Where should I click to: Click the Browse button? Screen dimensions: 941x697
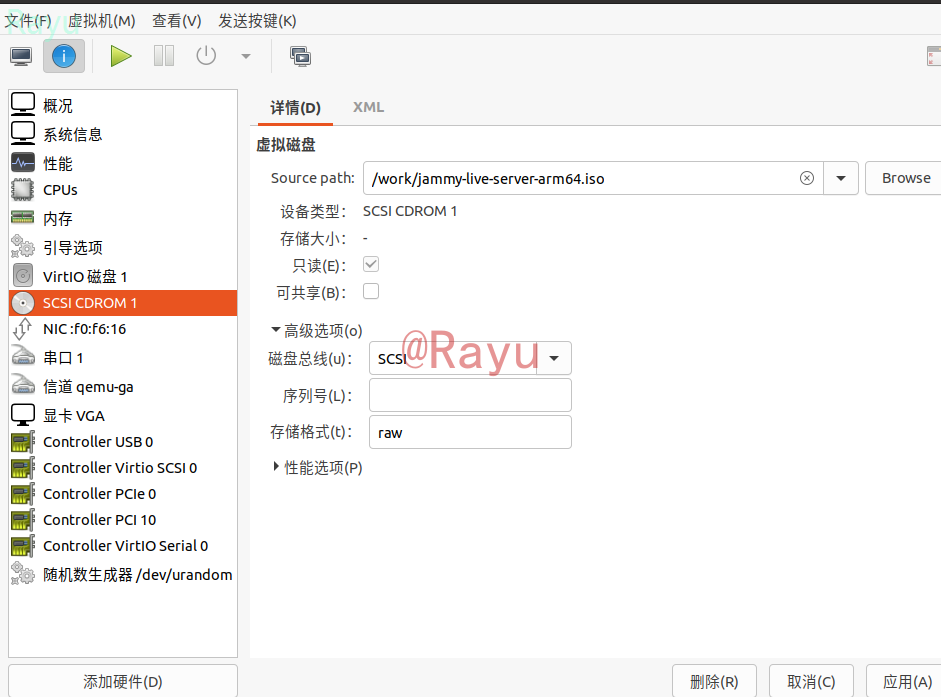pos(905,178)
